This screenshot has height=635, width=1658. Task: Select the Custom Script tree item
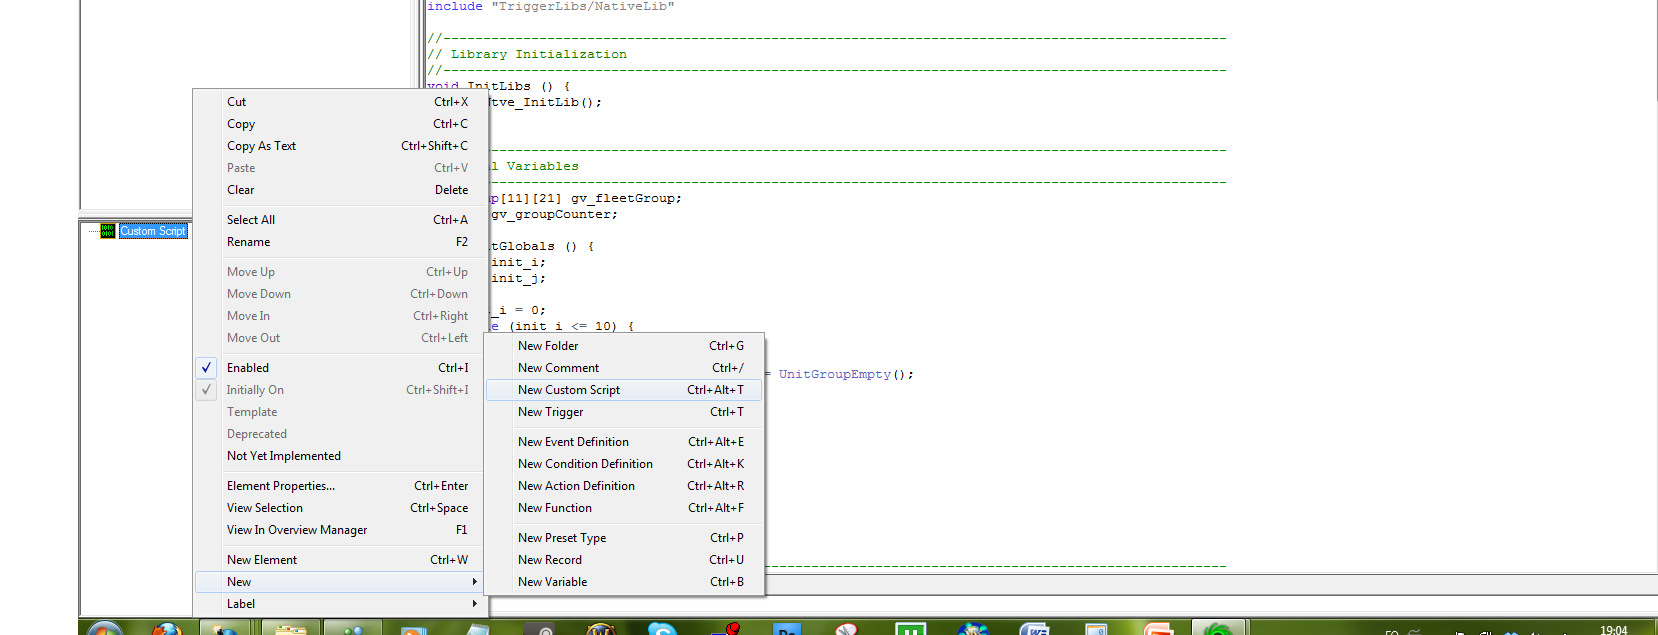point(153,231)
